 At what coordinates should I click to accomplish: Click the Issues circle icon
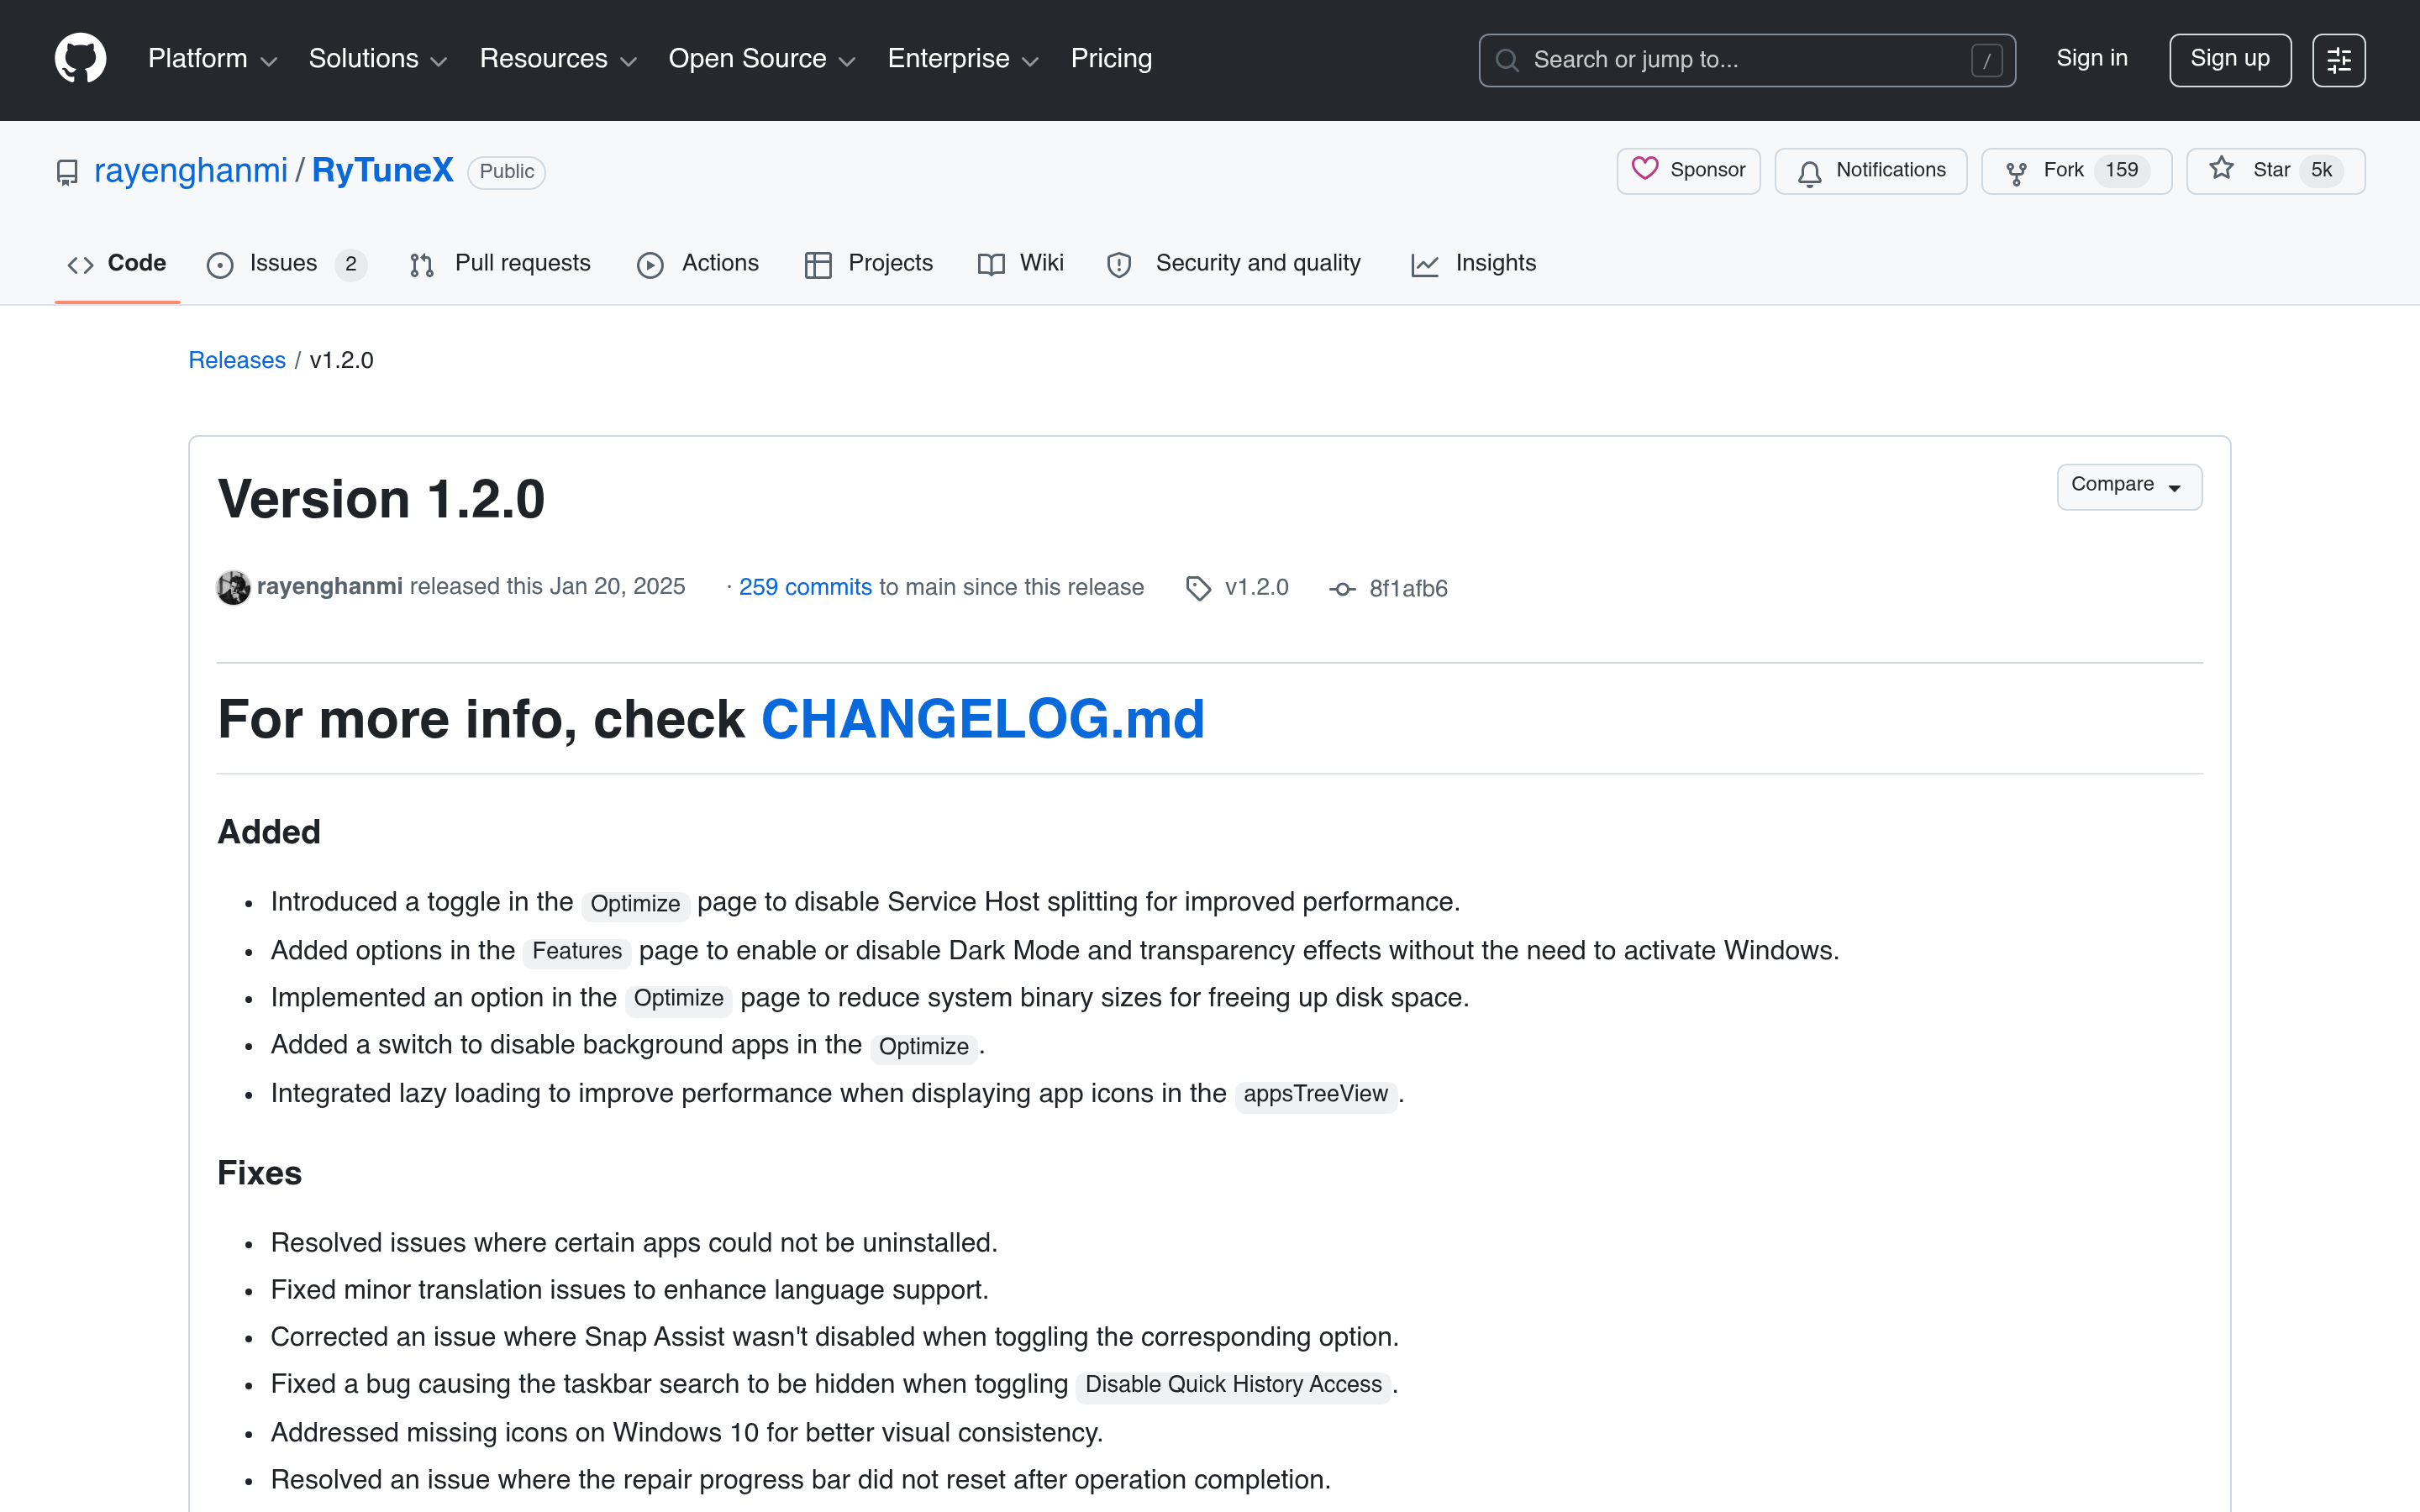click(220, 265)
